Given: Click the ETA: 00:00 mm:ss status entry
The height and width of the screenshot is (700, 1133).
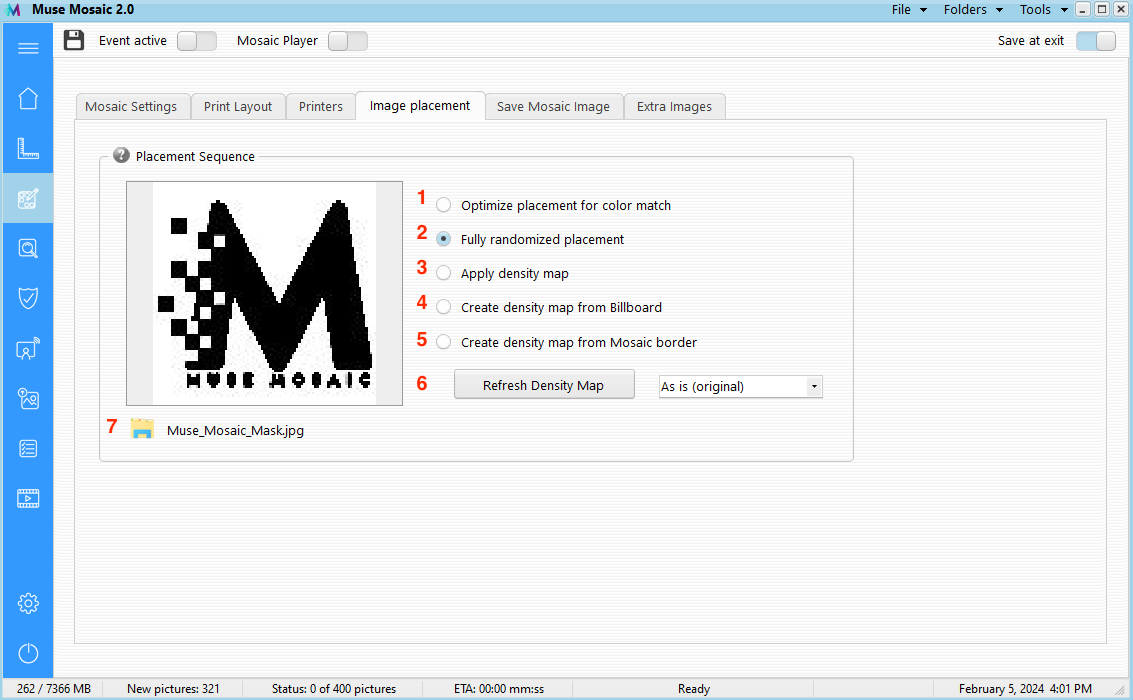Looking at the screenshot, I should (x=499, y=688).
